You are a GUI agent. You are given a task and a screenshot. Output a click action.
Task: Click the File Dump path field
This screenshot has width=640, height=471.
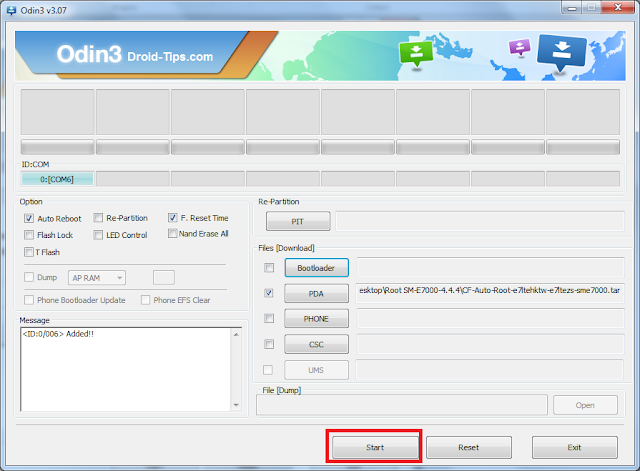[402, 405]
